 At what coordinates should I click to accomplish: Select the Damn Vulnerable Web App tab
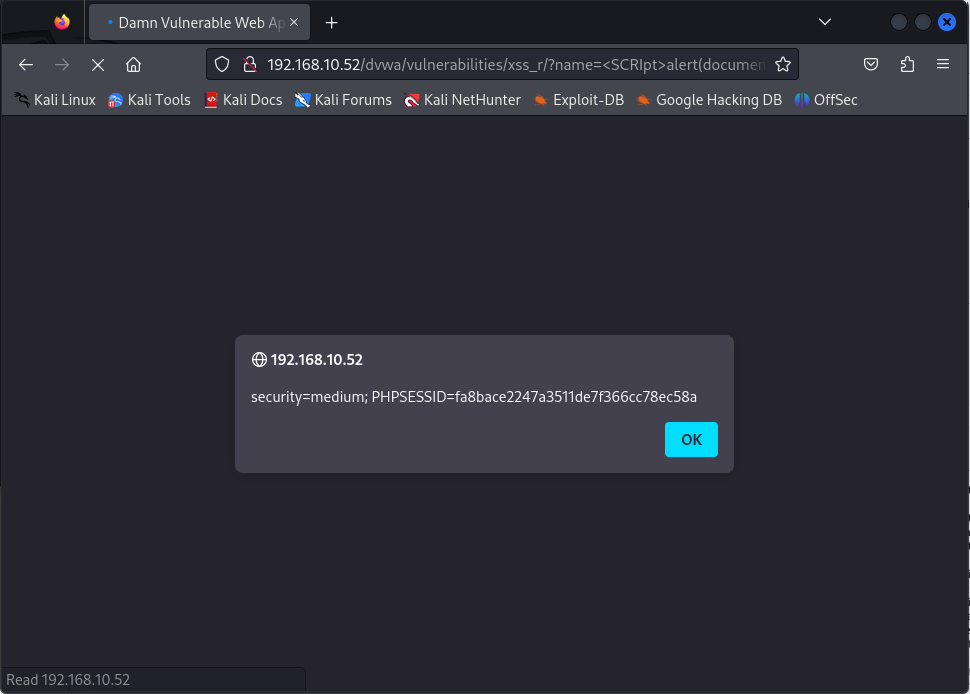click(x=199, y=22)
